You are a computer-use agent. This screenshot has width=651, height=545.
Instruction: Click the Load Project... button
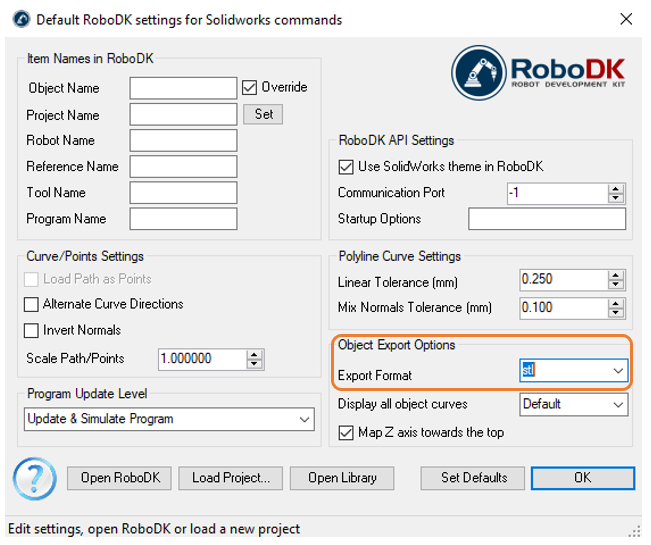(x=231, y=478)
